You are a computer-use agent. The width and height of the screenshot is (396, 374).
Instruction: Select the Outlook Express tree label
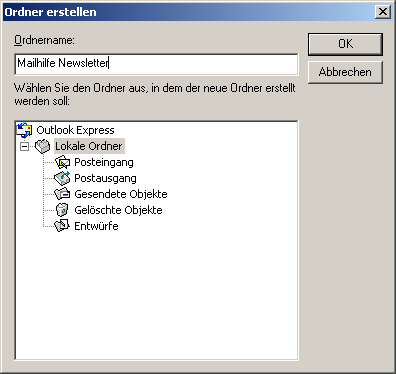[x=75, y=130]
